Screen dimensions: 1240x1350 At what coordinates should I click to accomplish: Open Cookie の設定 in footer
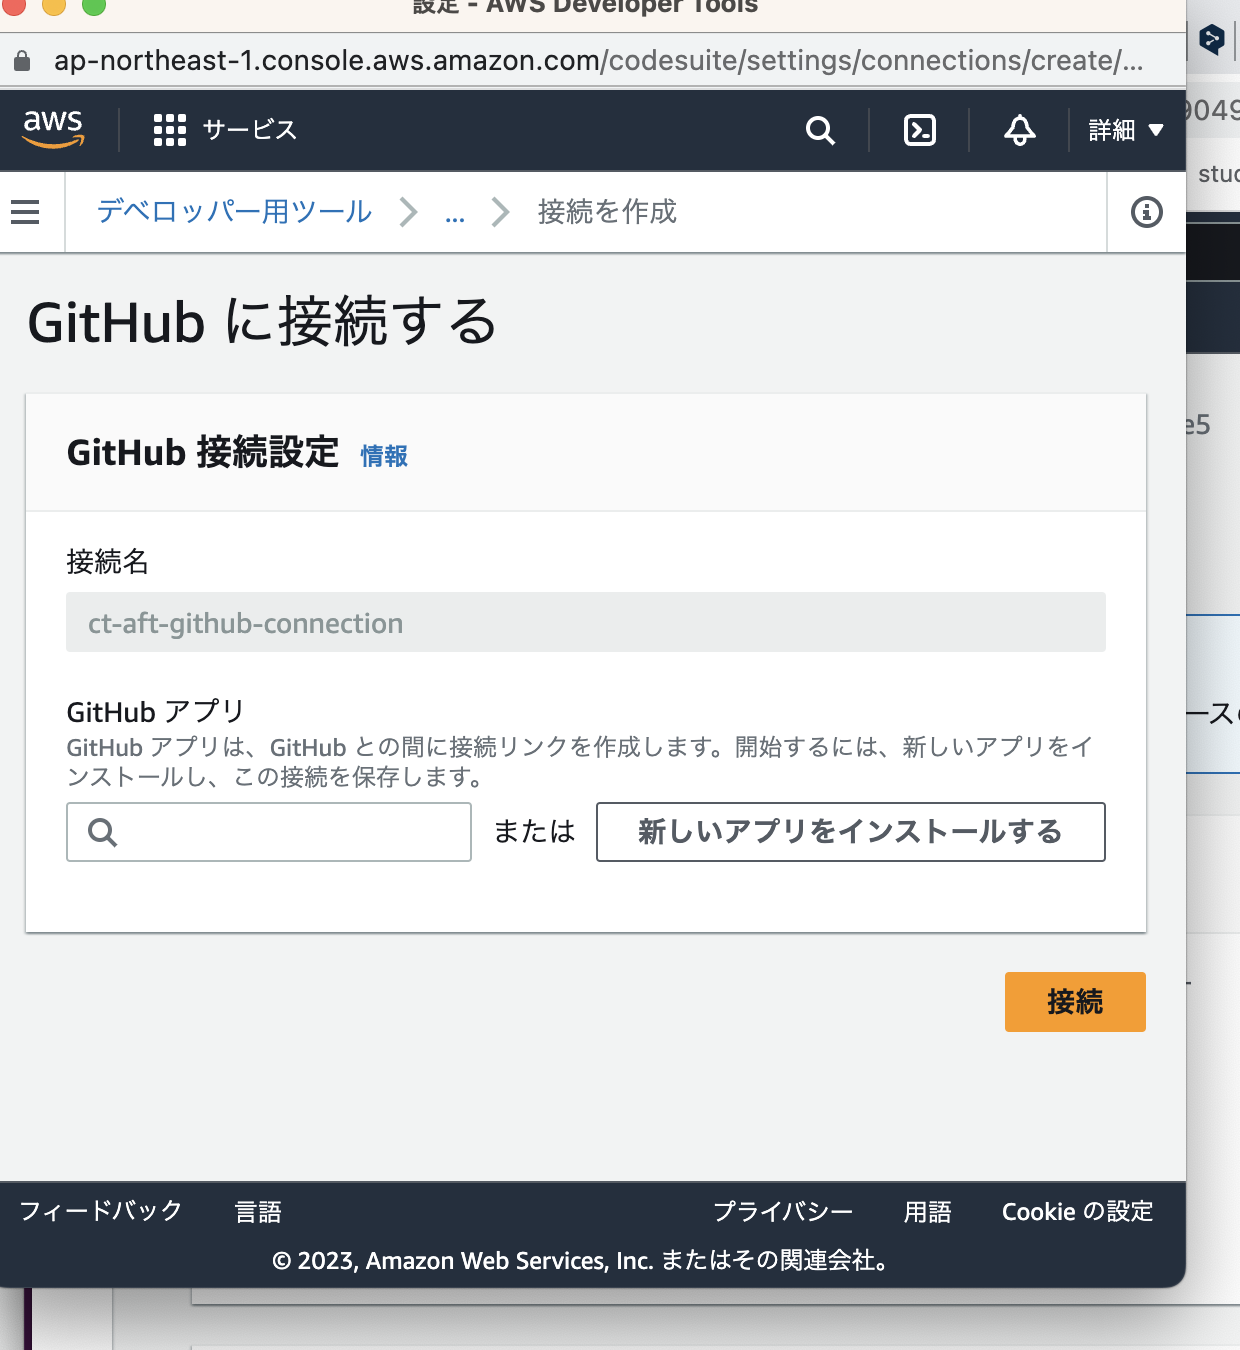(x=1078, y=1212)
